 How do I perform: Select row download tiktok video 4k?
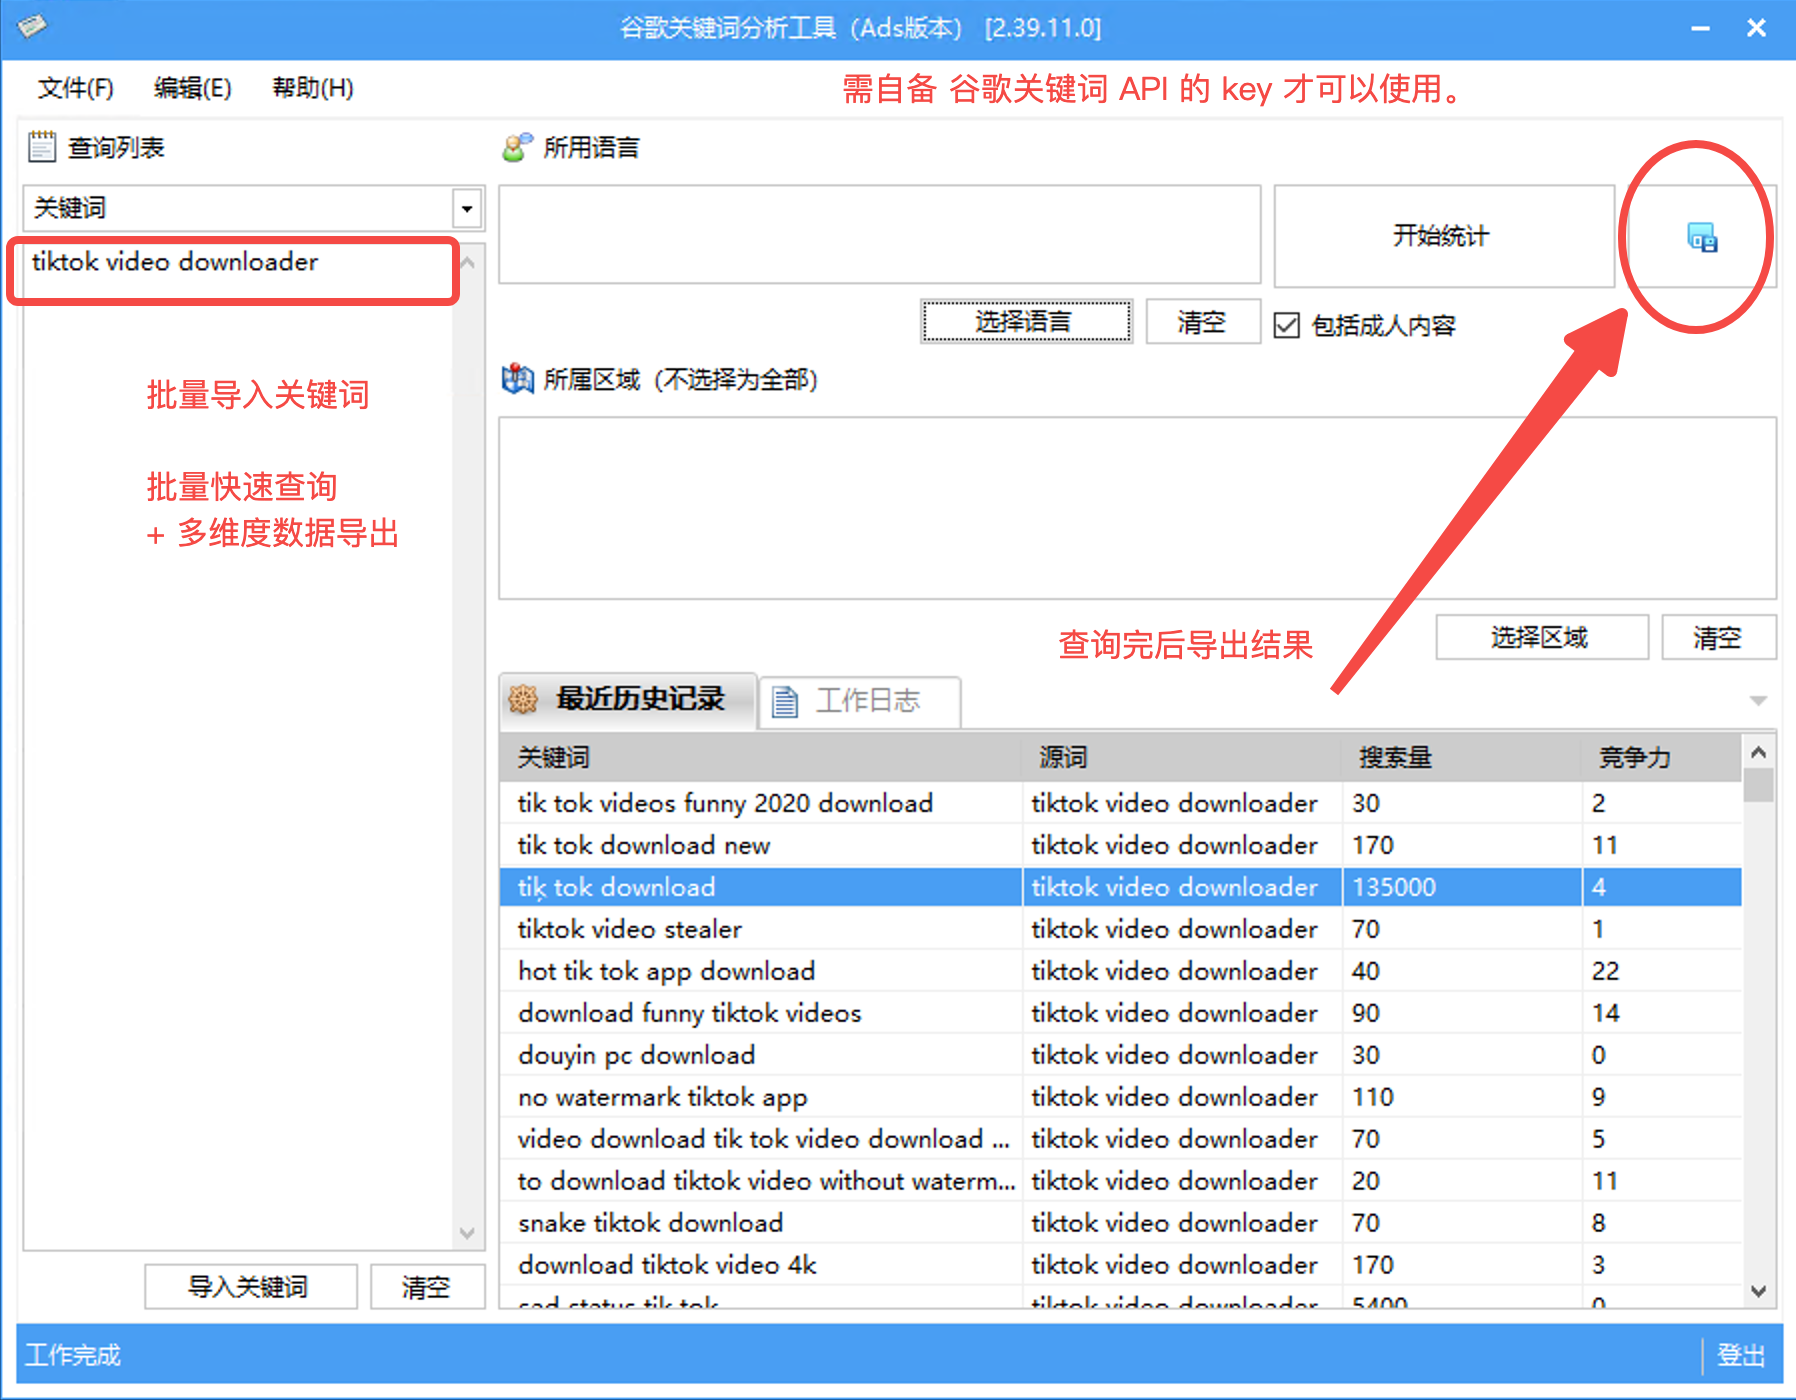click(x=1120, y=1265)
